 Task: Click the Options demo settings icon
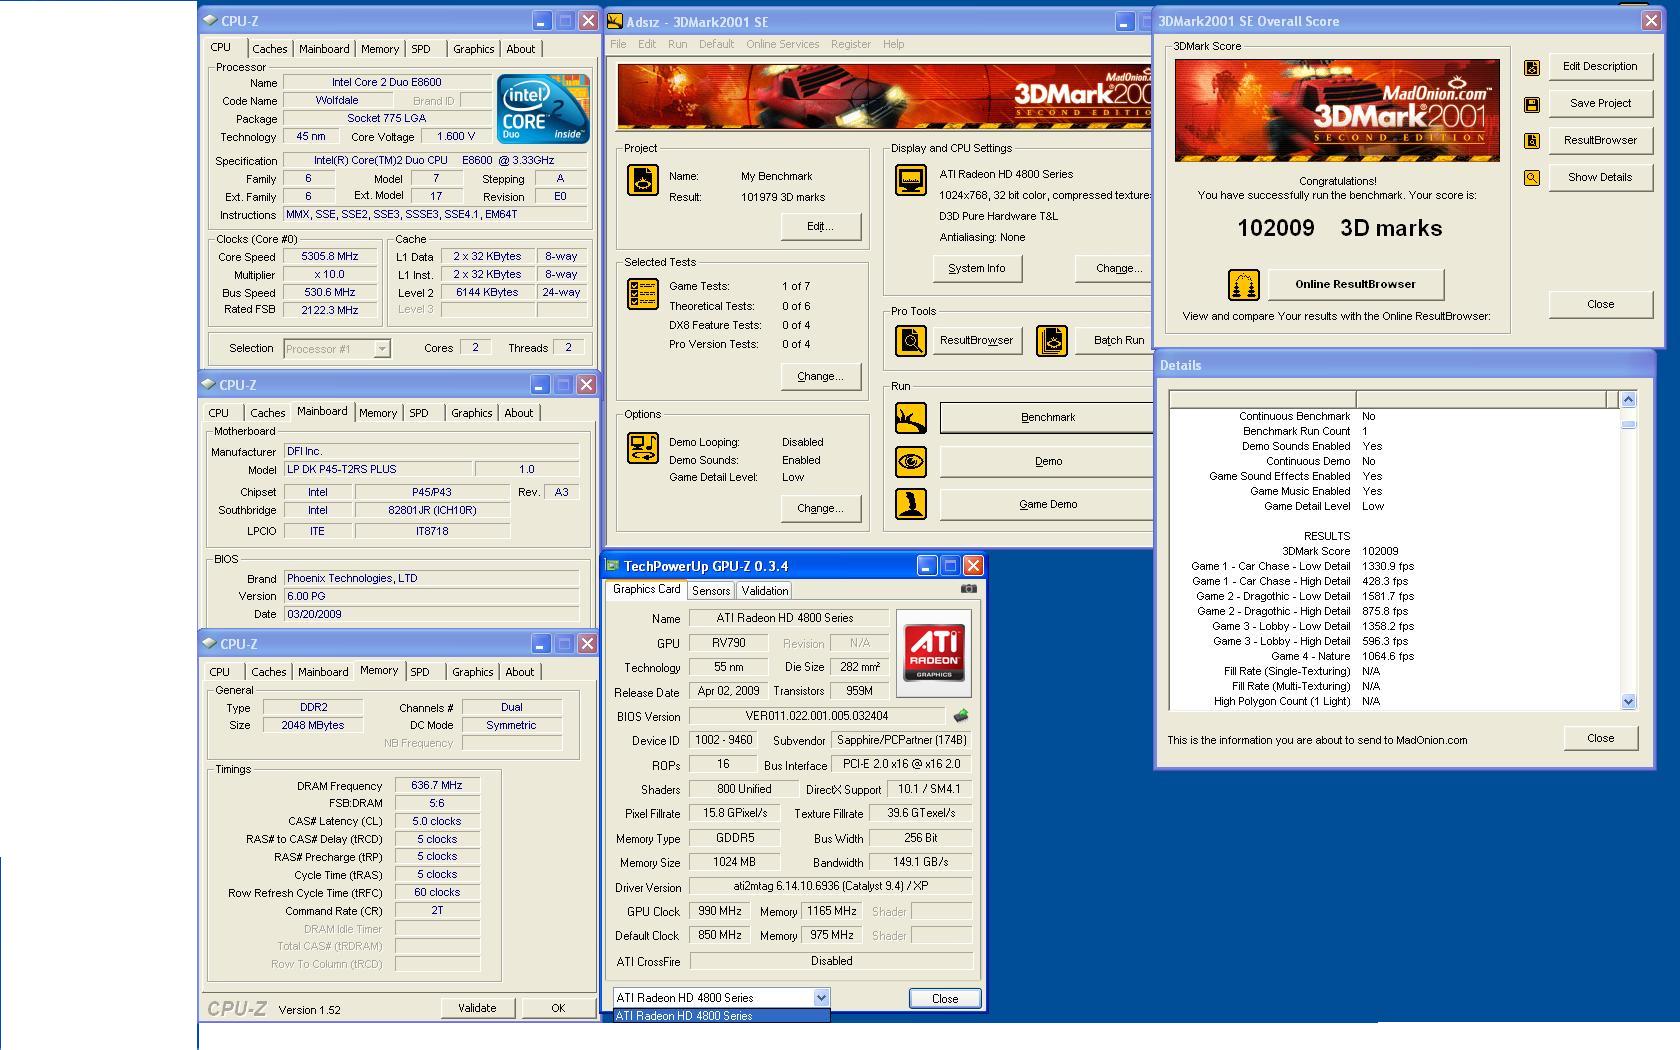(x=642, y=448)
